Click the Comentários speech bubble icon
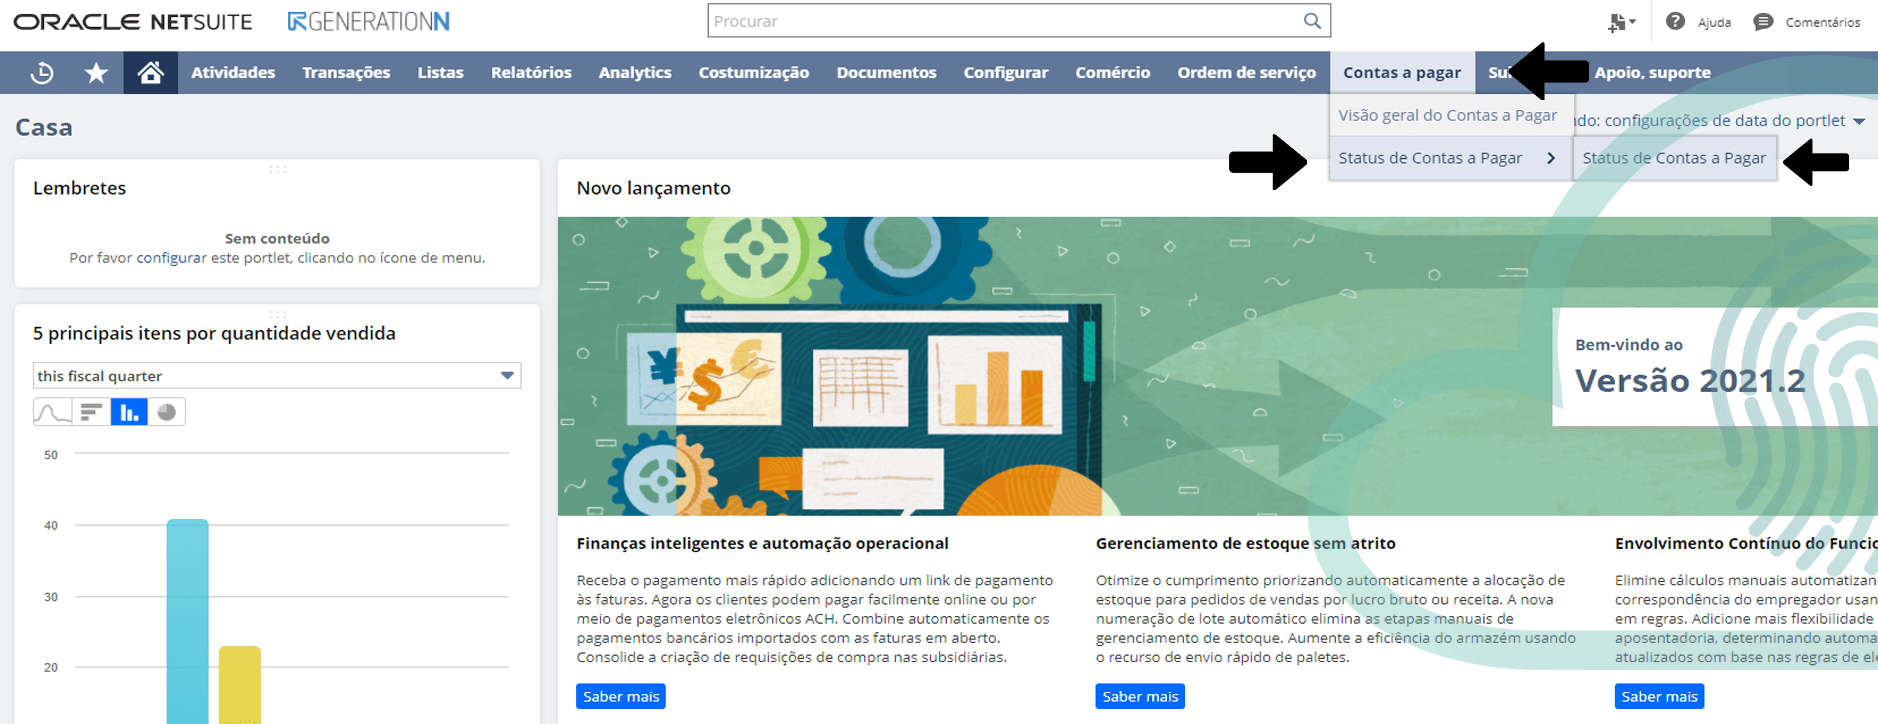Viewport: 1878px width, 724px height. (x=1763, y=21)
